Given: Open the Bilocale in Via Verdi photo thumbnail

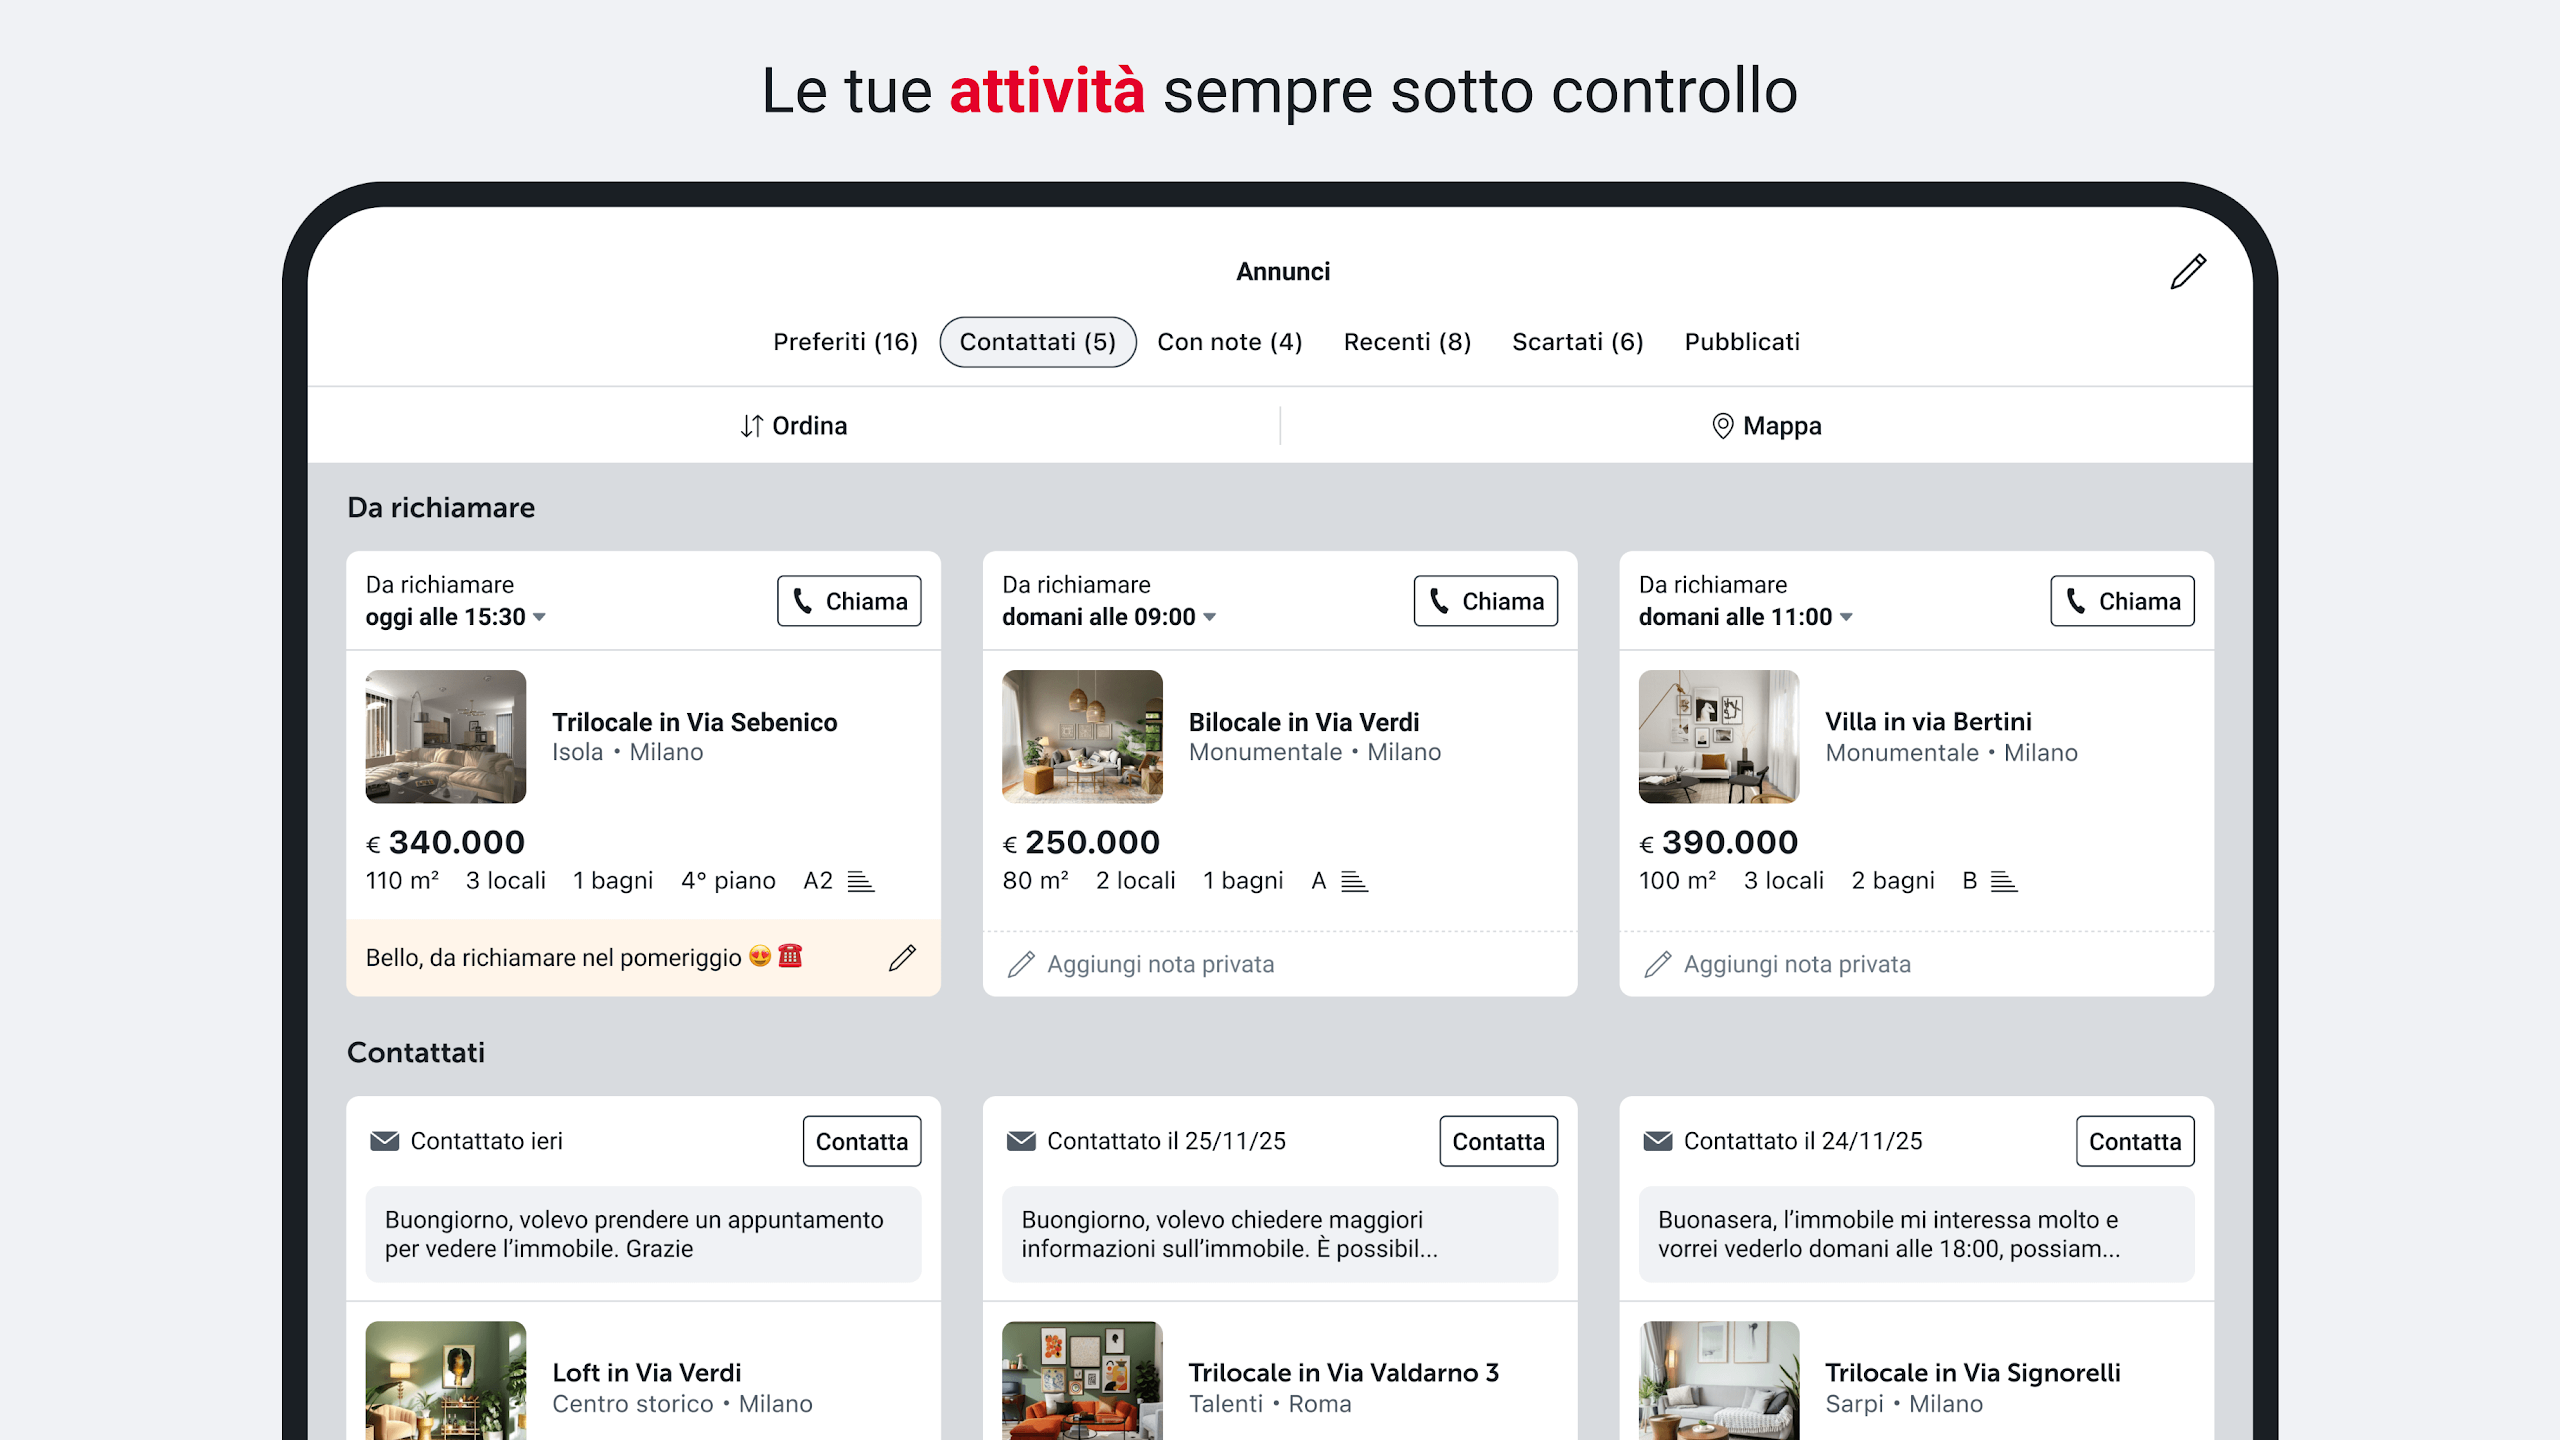Looking at the screenshot, I should [x=1082, y=736].
